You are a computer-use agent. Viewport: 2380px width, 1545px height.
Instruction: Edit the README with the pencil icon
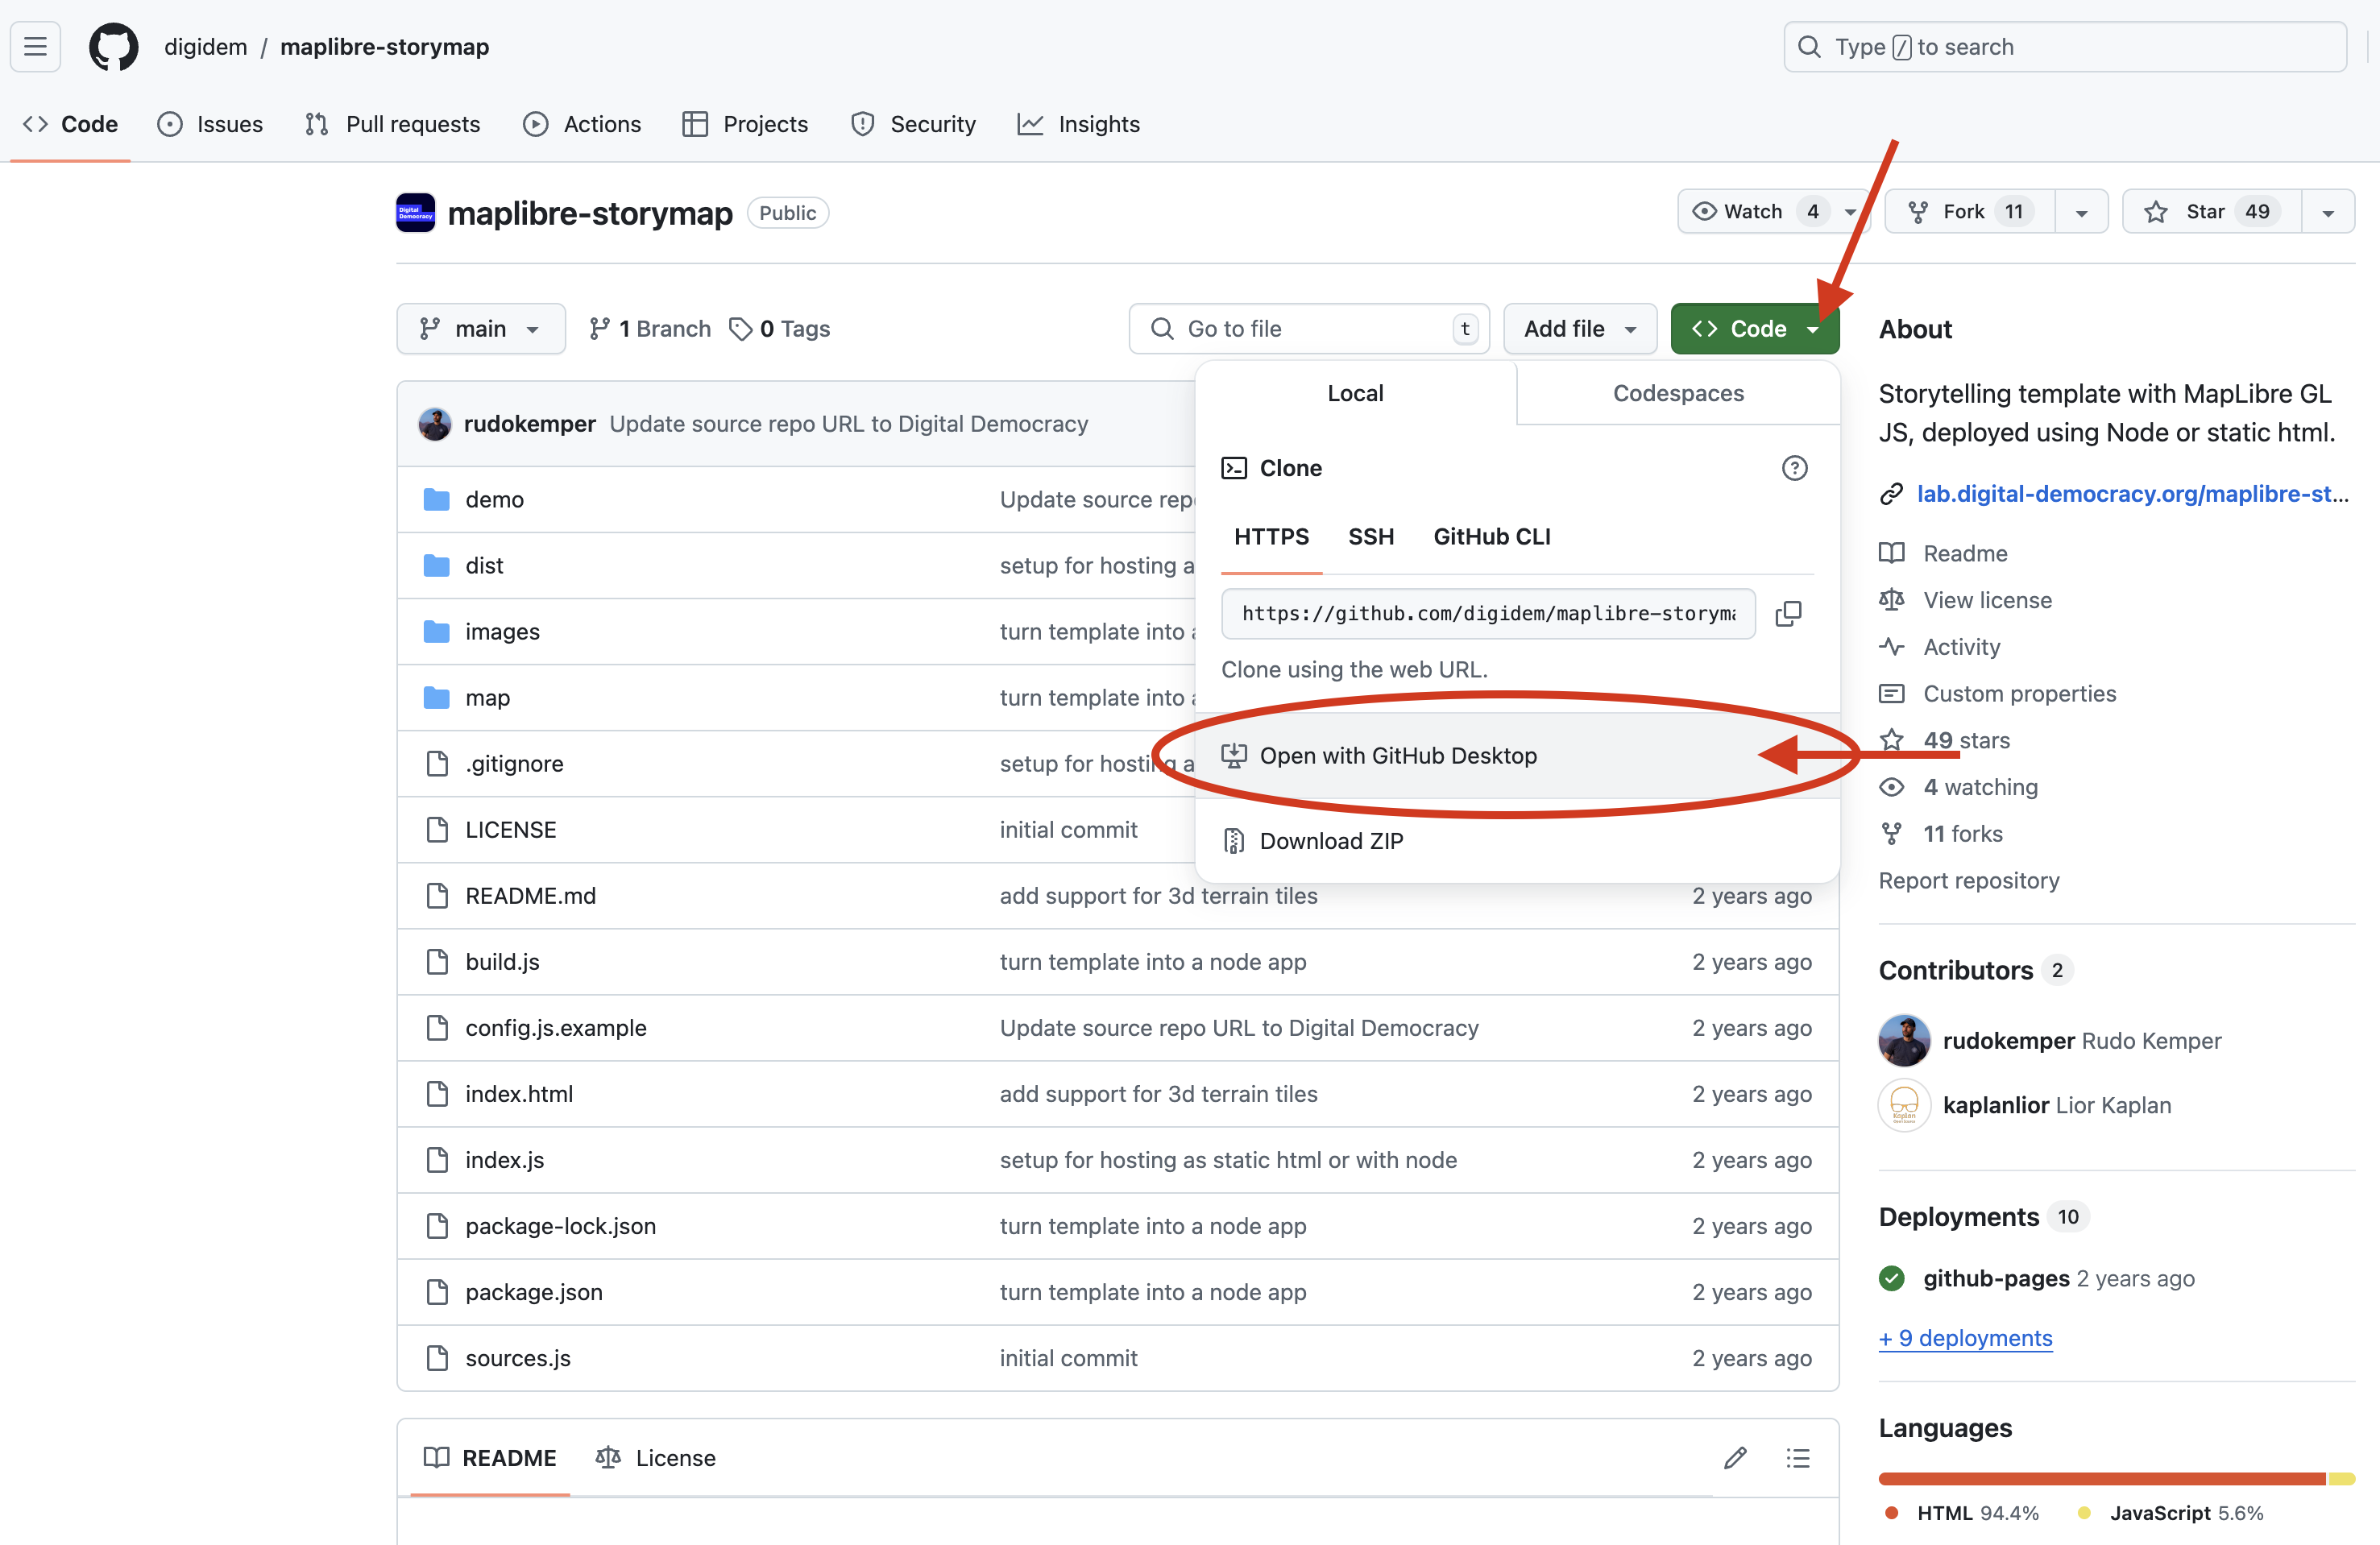1736,1458
